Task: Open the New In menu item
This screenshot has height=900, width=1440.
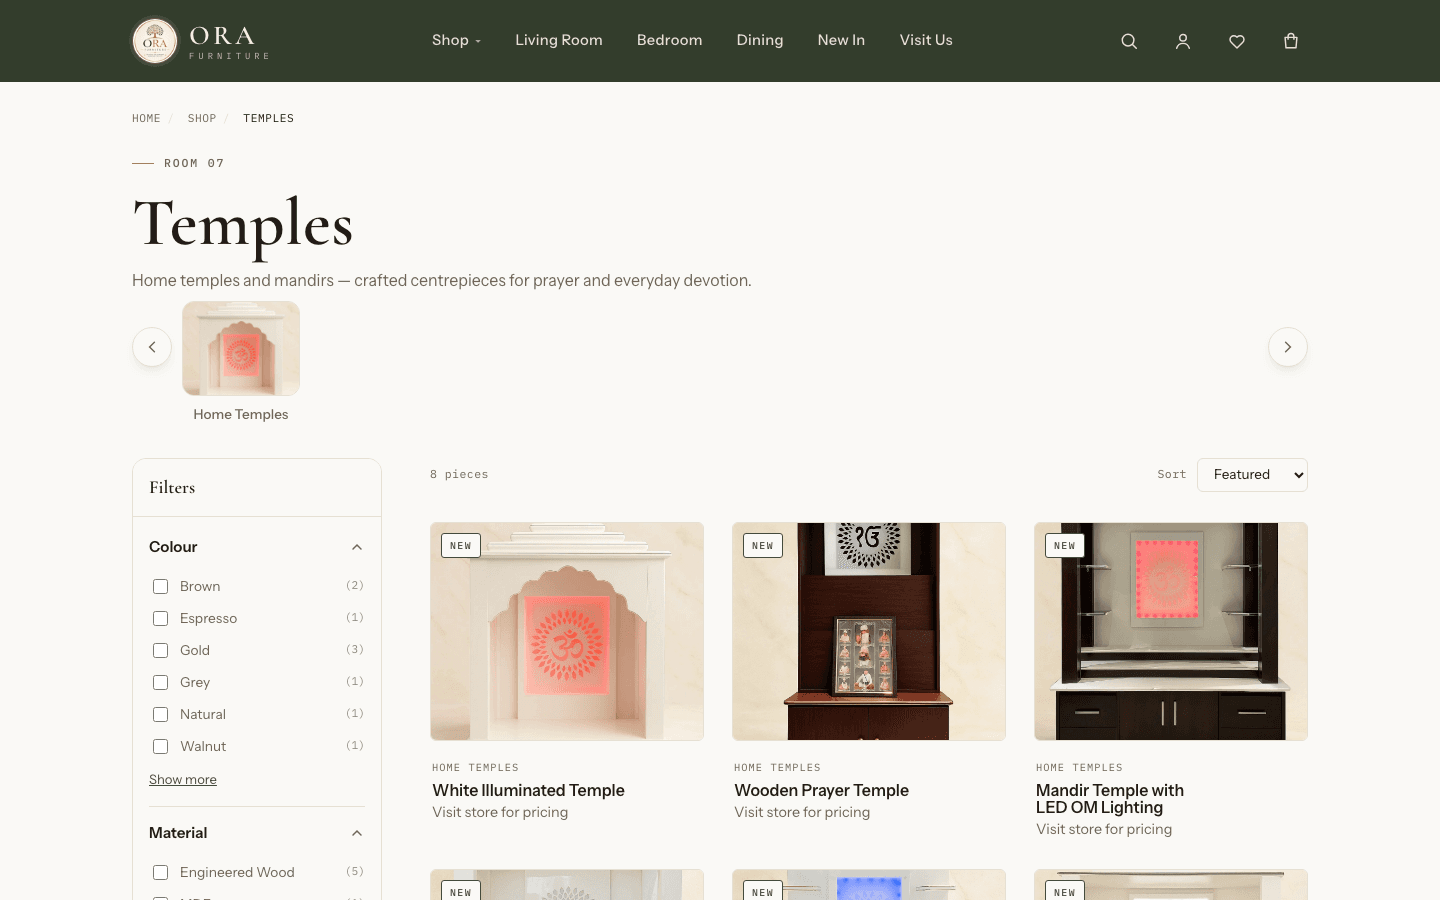Action: point(841,40)
